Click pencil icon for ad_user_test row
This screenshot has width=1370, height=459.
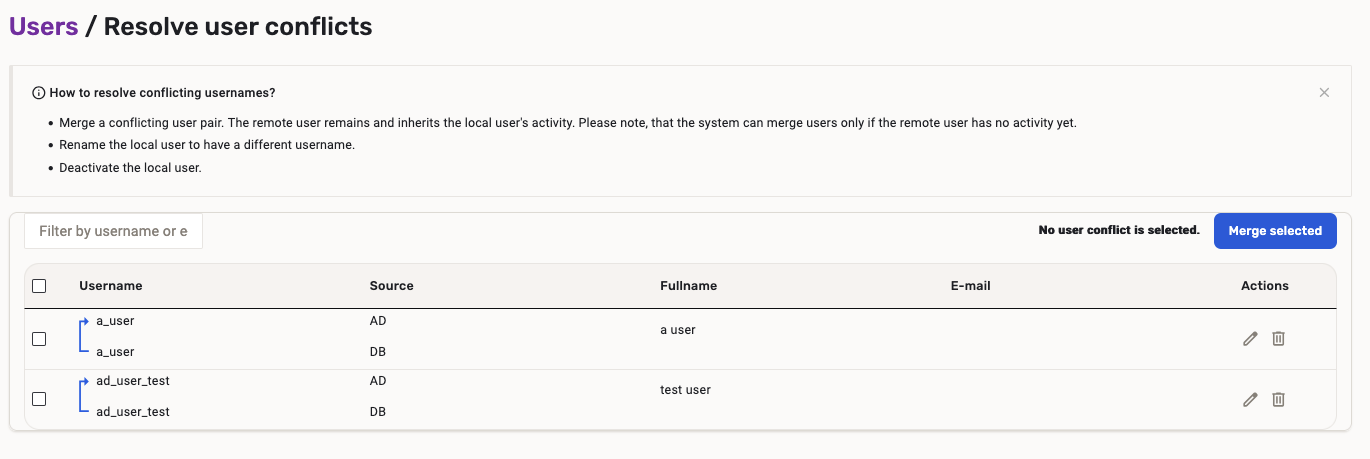pyautogui.click(x=1249, y=400)
